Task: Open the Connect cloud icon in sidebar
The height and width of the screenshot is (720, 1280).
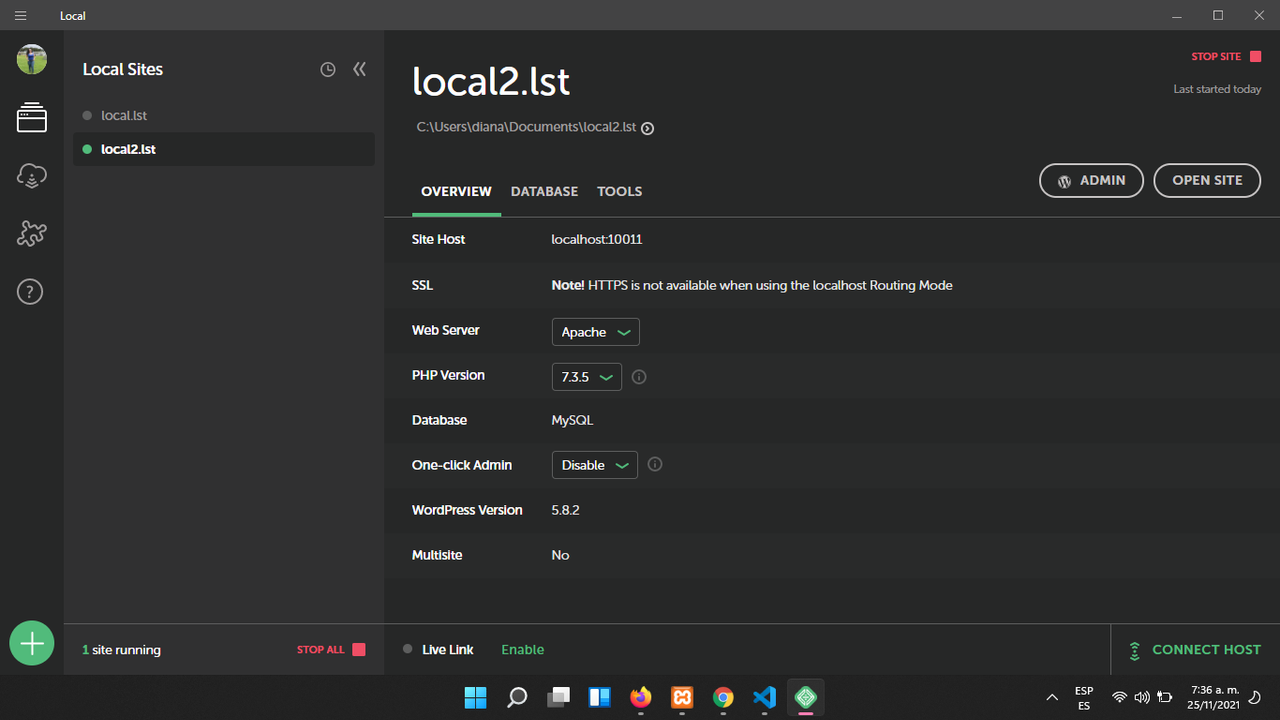Action: pos(32,177)
